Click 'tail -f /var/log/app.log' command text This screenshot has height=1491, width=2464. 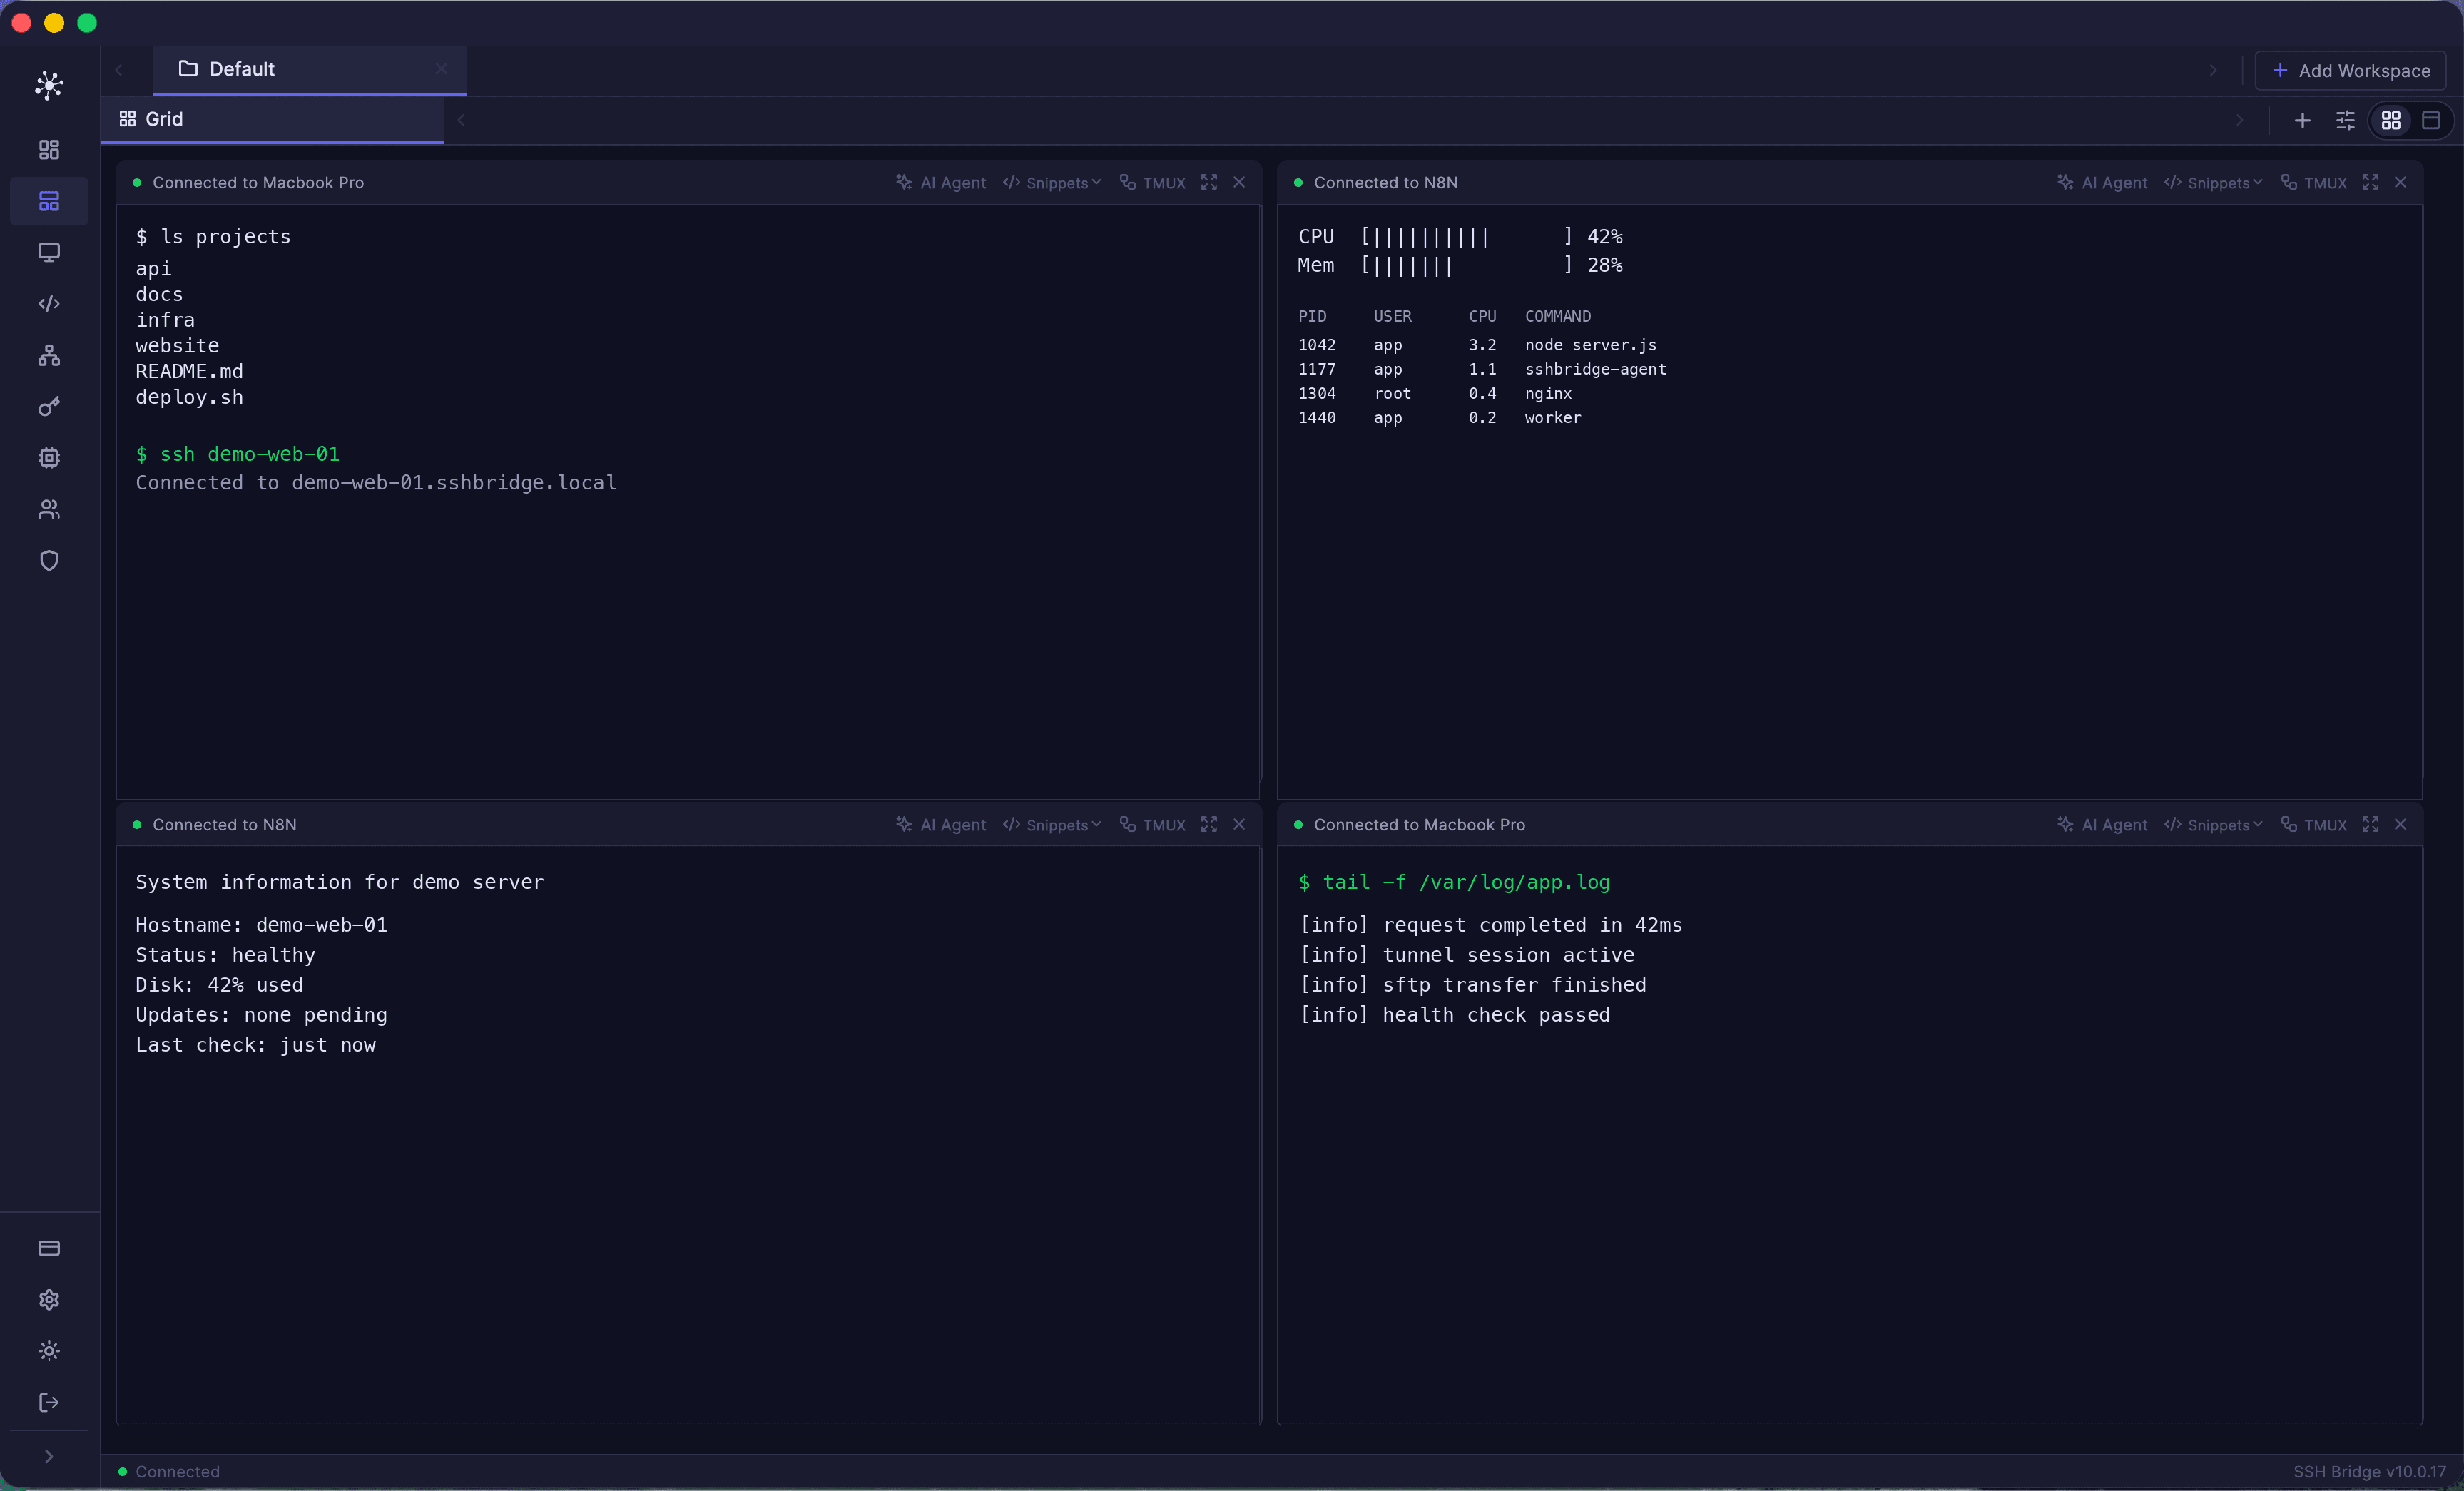pyautogui.click(x=1454, y=882)
